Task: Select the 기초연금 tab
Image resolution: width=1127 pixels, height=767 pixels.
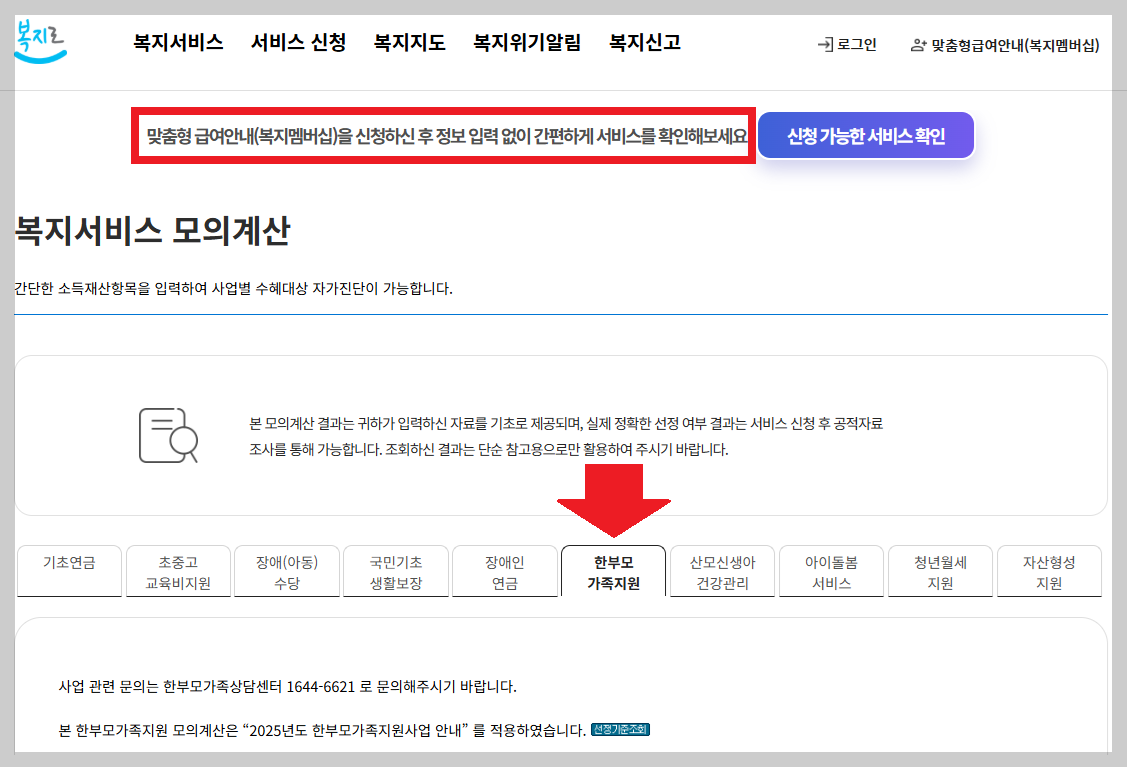Action: (69, 571)
